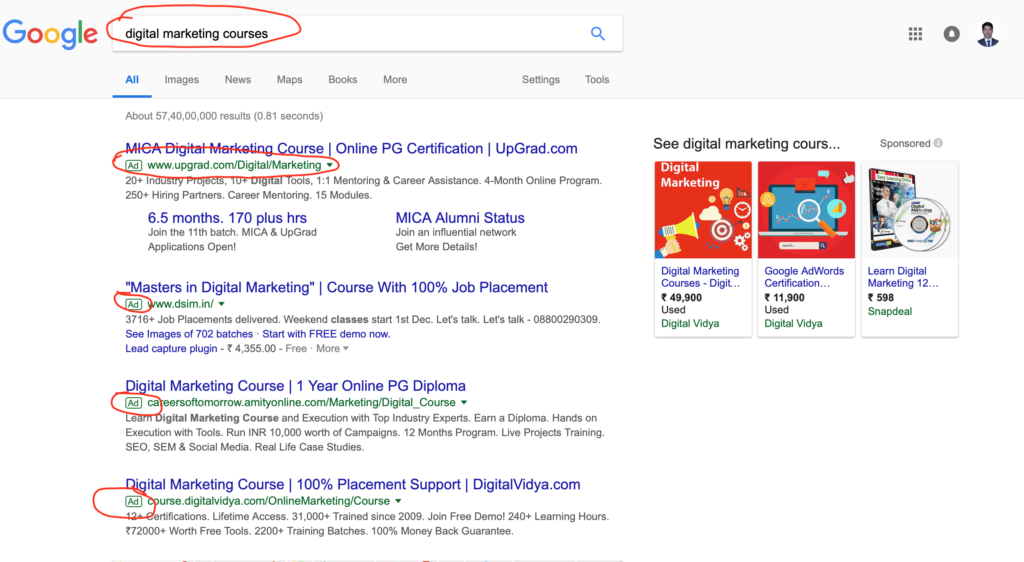The image size is (1024, 562).
Task: Open Digital Marketing Courses - Digit... product title
Action: point(700,277)
